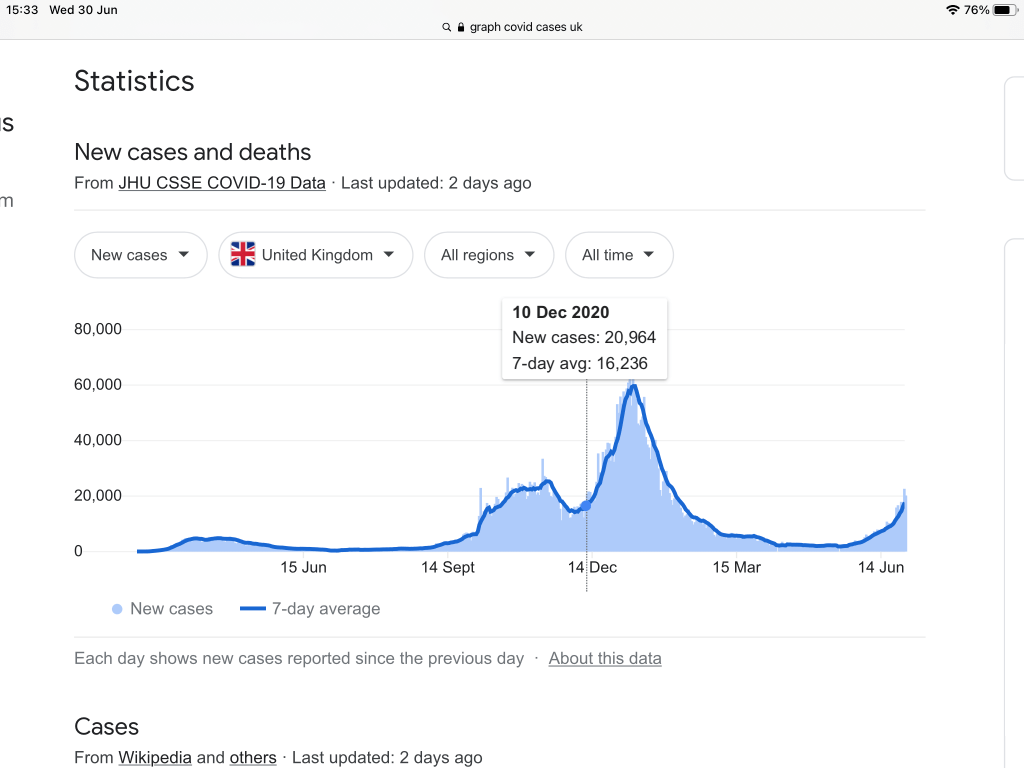This screenshot has height=768, width=1024.
Task: Click the 10 Dec 2020 tooltip box
Action: point(584,338)
